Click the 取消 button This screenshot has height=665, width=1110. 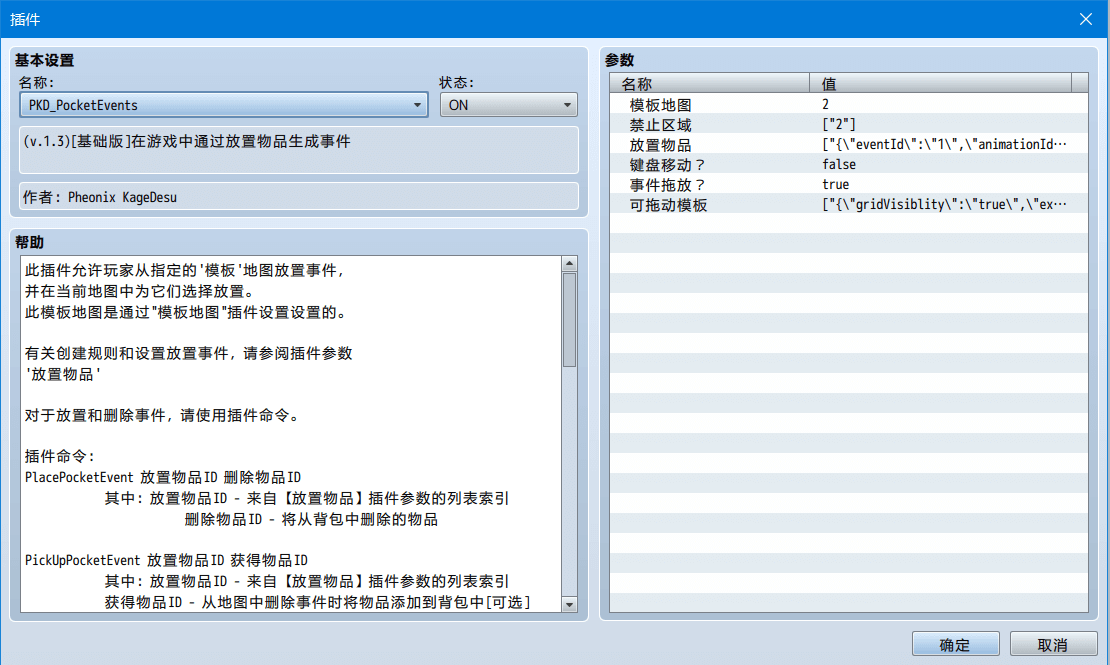(1053, 644)
